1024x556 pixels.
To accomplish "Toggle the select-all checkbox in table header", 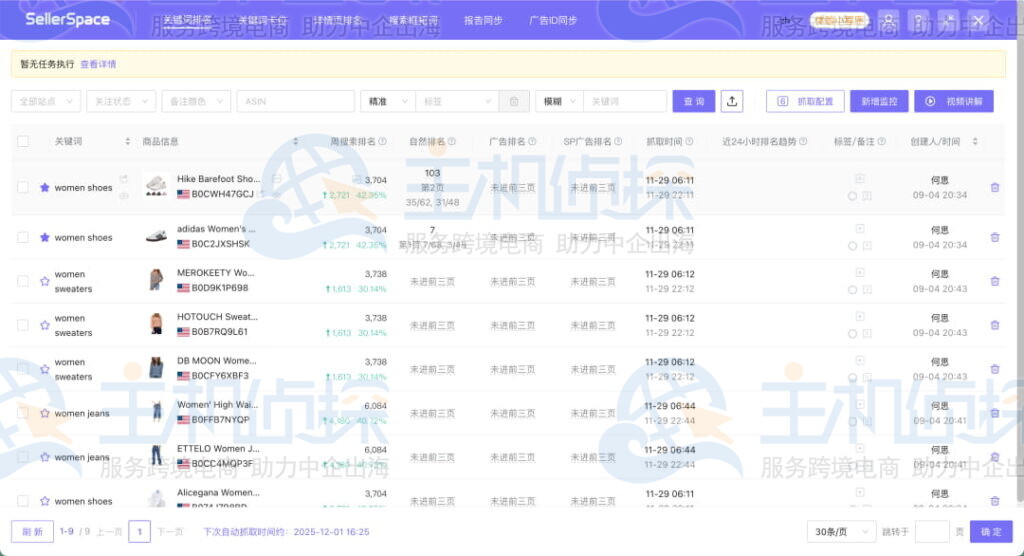I will pyautogui.click(x=23, y=141).
